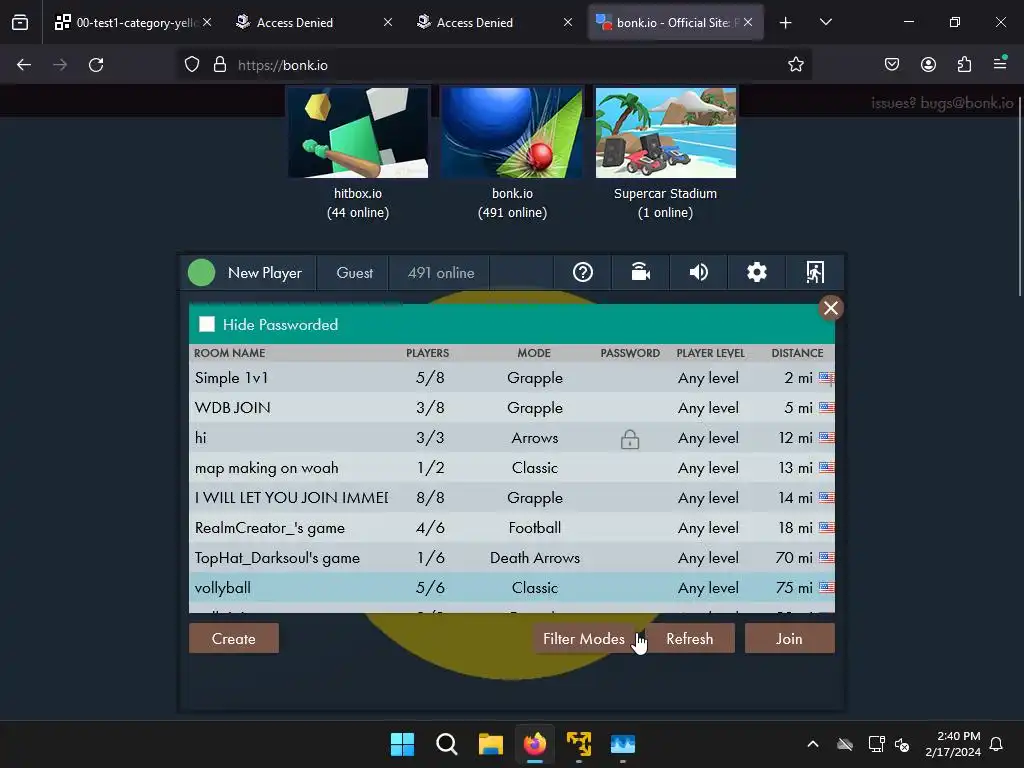Viewport: 1024px width, 768px height.
Task: Refresh the room list
Action: pyautogui.click(x=690, y=638)
